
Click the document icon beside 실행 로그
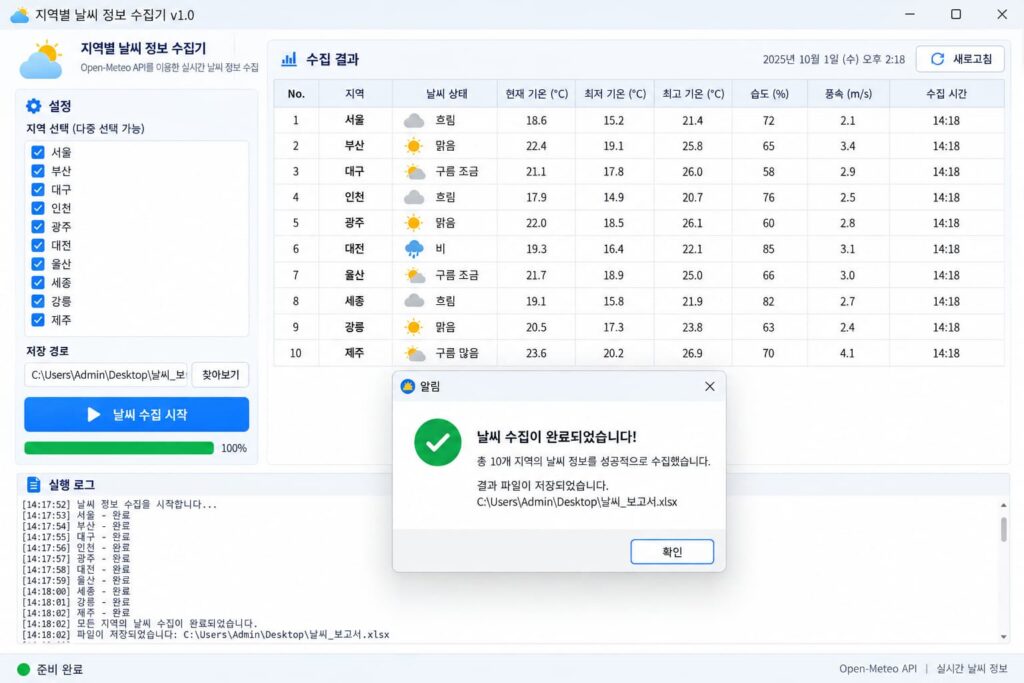pyautogui.click(x=33, y=484)
